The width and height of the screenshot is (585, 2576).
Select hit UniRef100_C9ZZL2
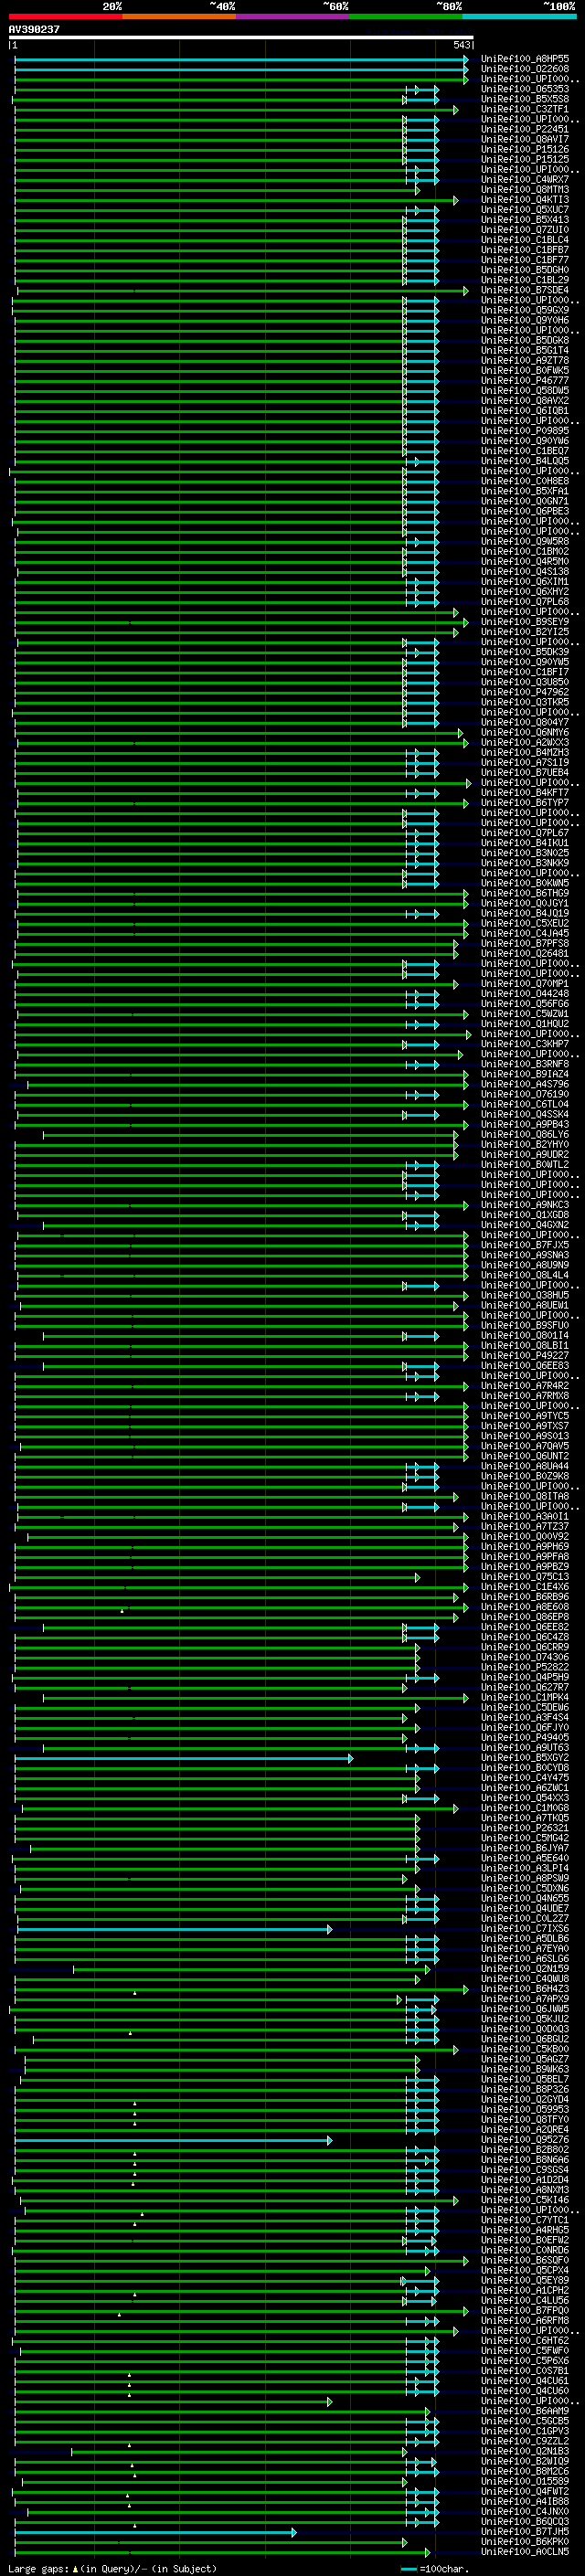525,2441
